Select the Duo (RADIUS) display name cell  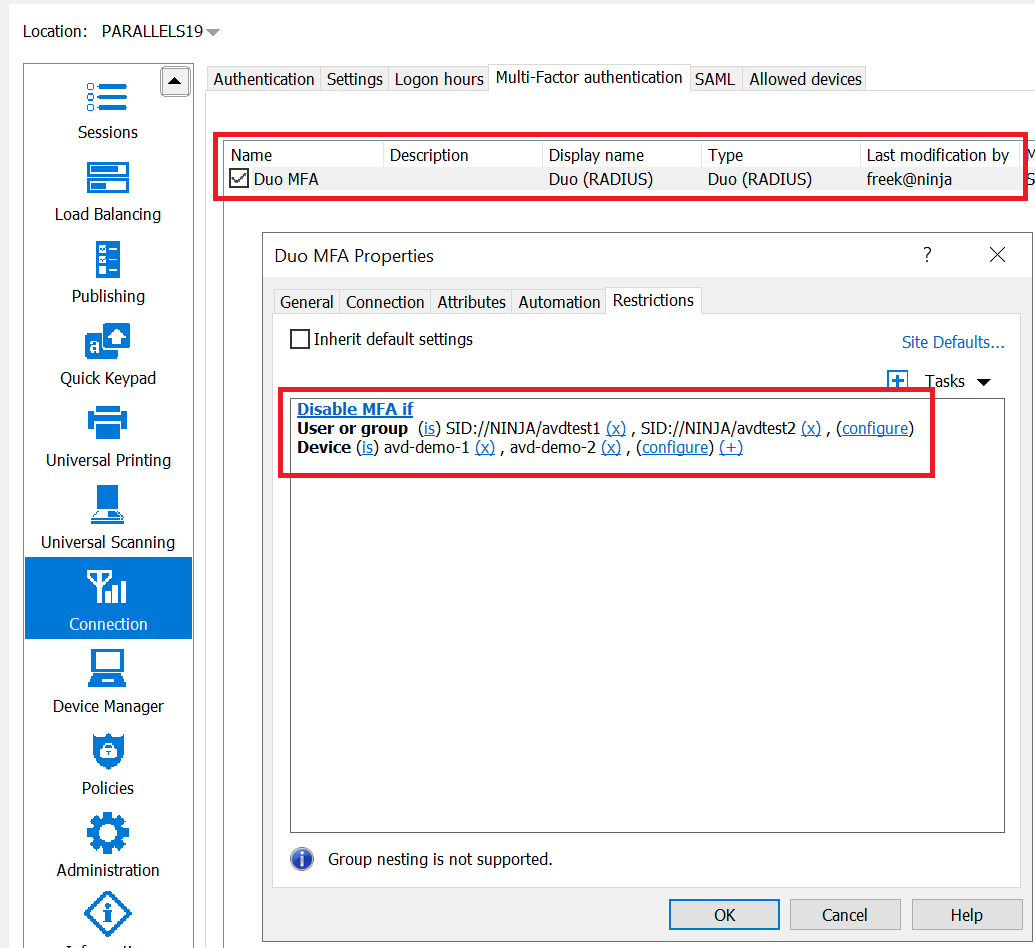[601, 179]
